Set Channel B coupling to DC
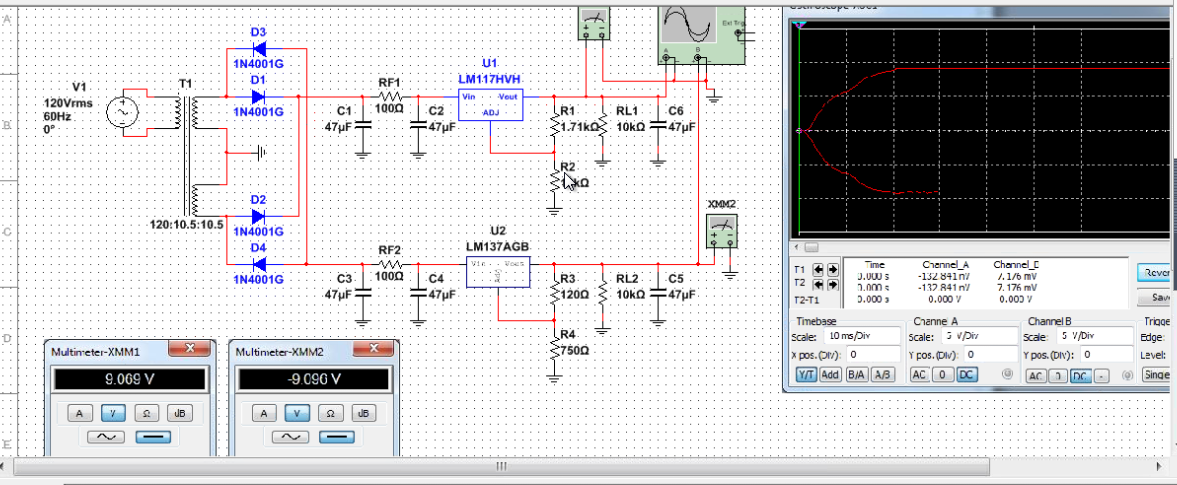Image resolution: width=1177 pixels, height=485 pixels. click(1080, 375)
